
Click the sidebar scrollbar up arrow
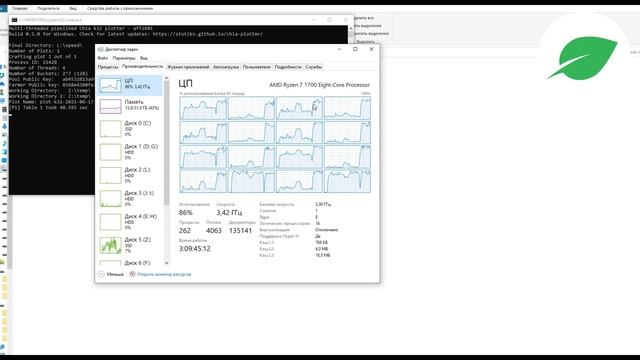point(166,78)
